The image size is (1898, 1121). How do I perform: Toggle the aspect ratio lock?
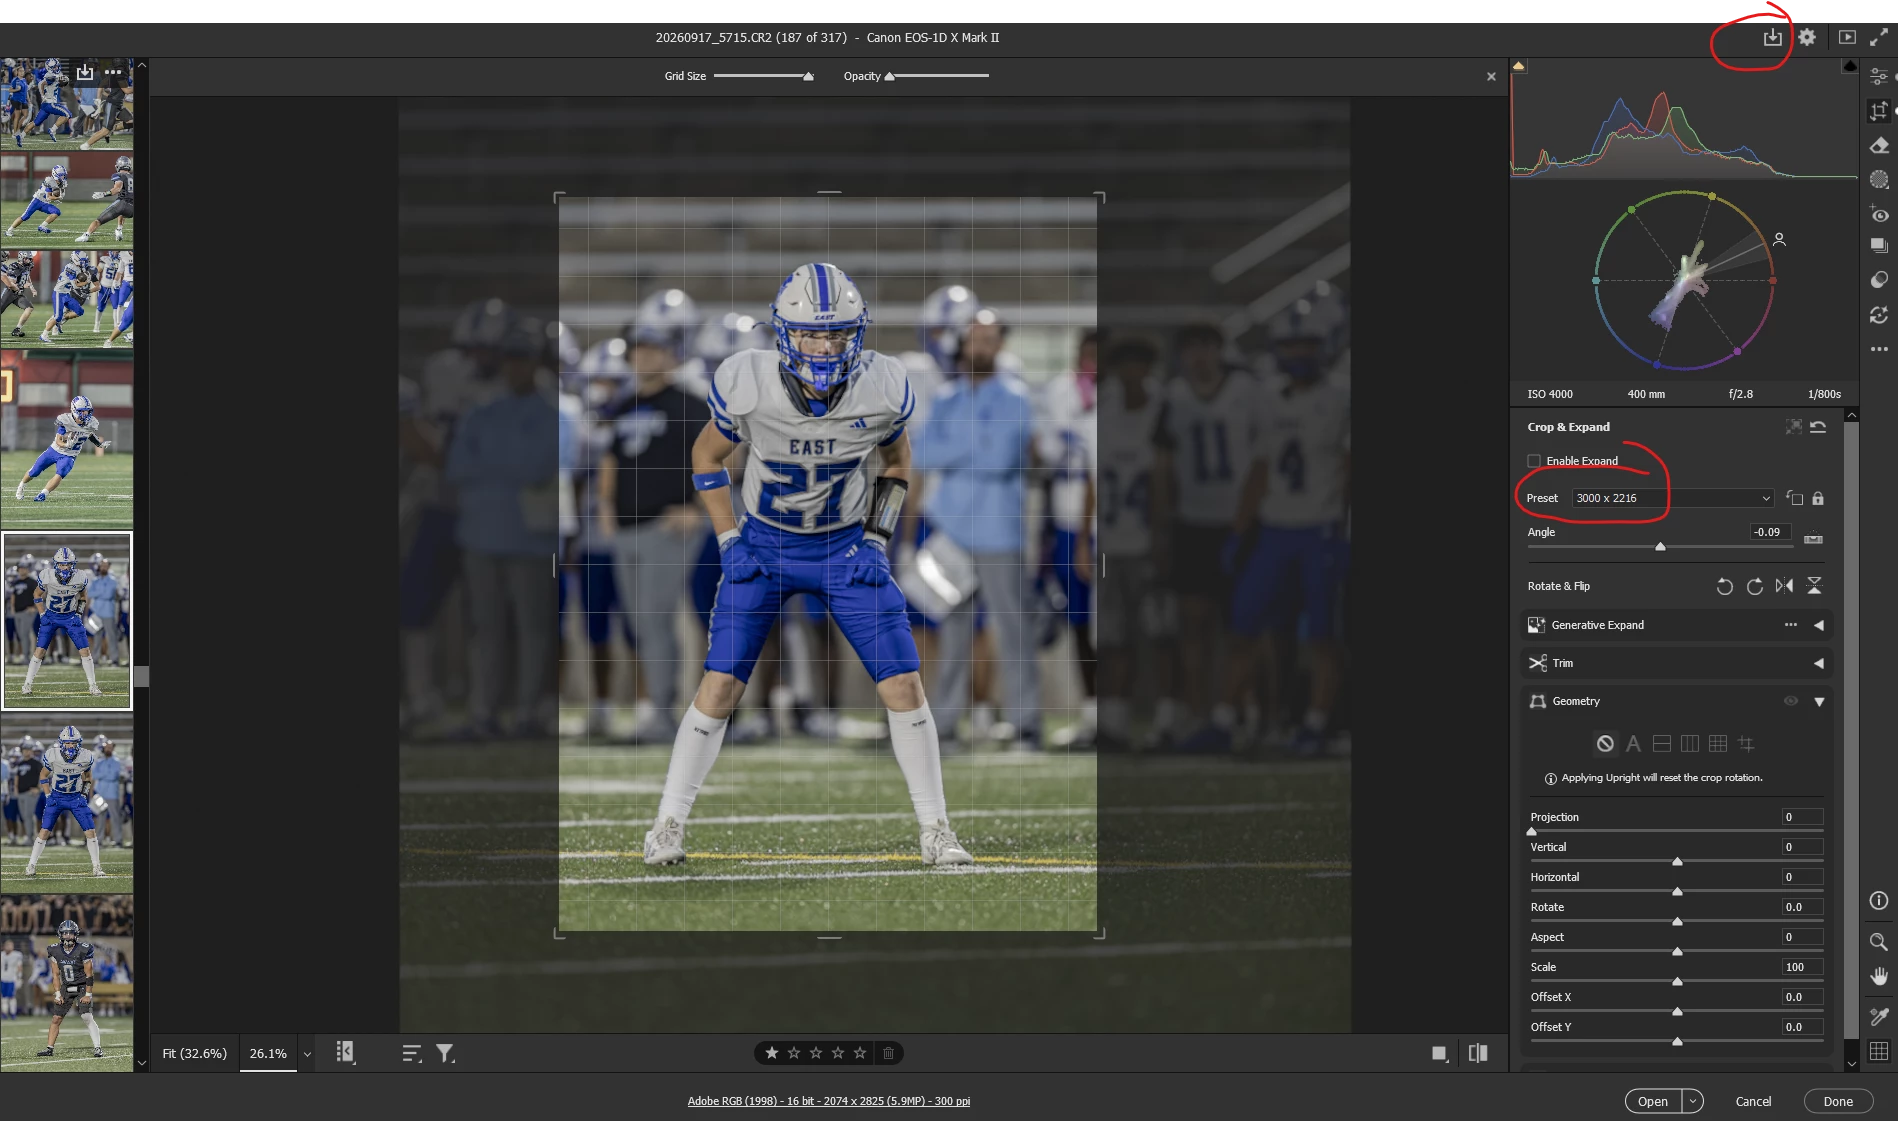click(1818, 498)
